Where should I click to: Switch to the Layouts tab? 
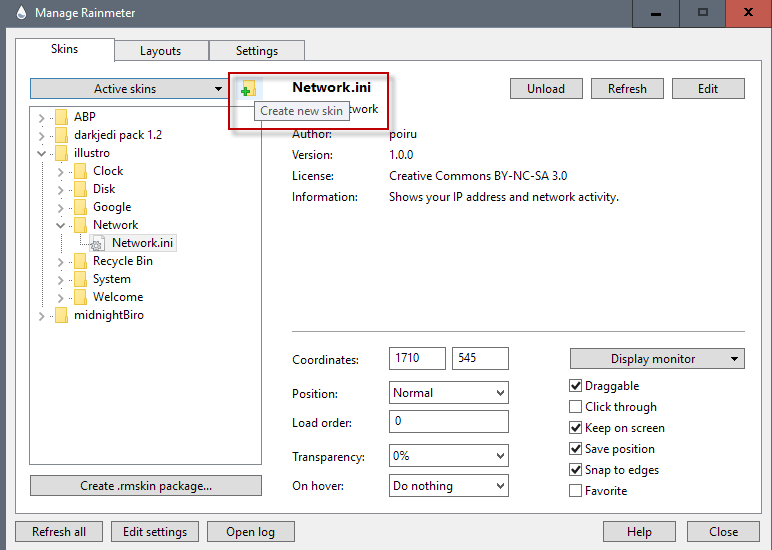pyautogui.click(x=161, y=51)
